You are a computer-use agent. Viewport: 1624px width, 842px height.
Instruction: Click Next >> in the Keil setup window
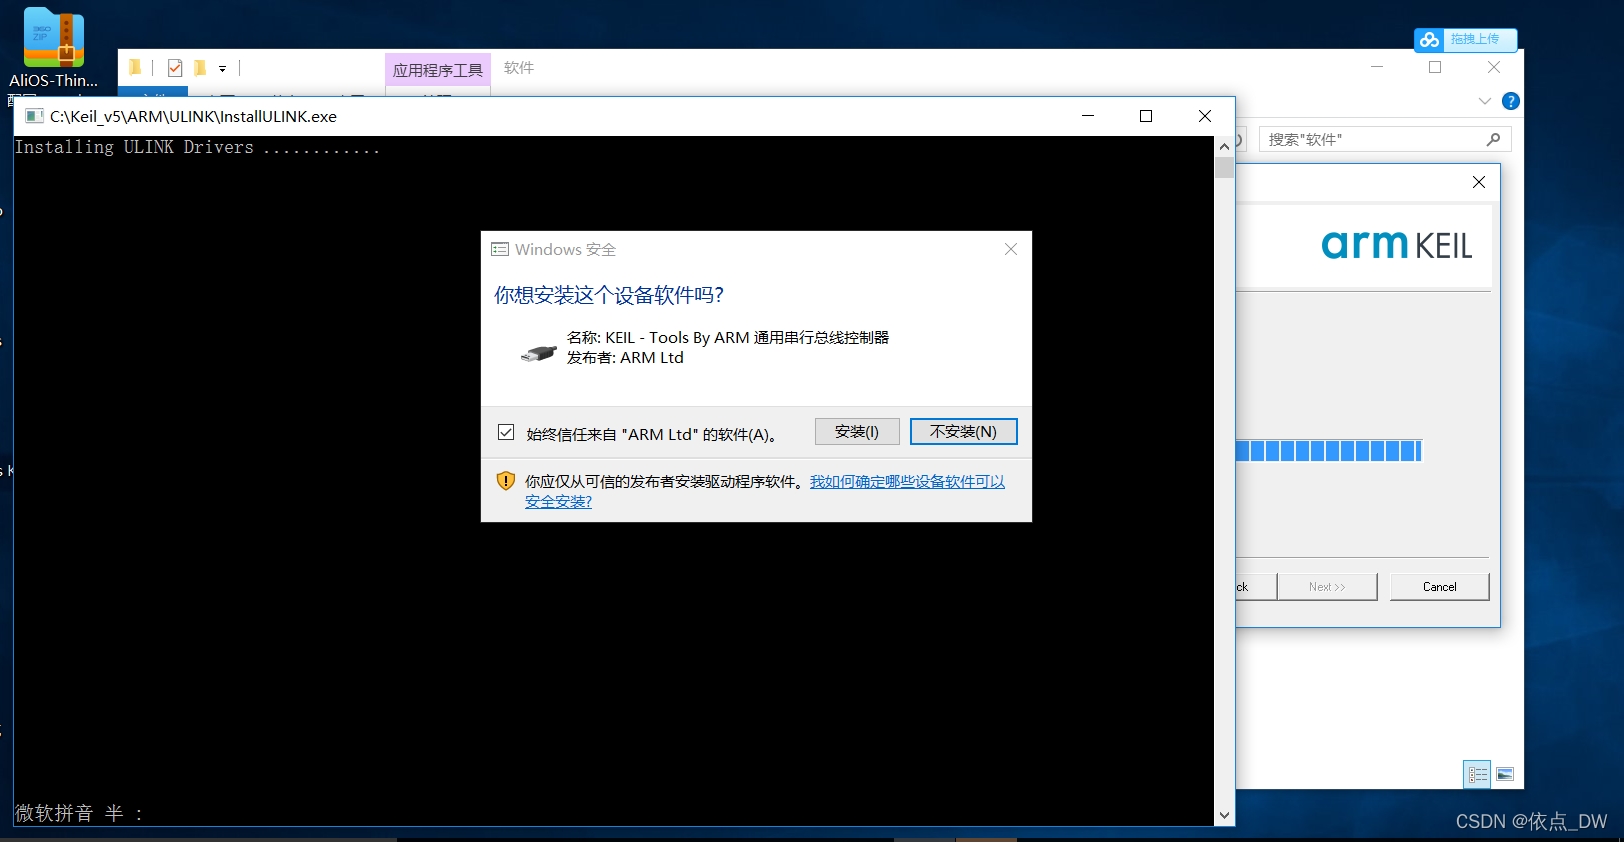[1327, 587]
